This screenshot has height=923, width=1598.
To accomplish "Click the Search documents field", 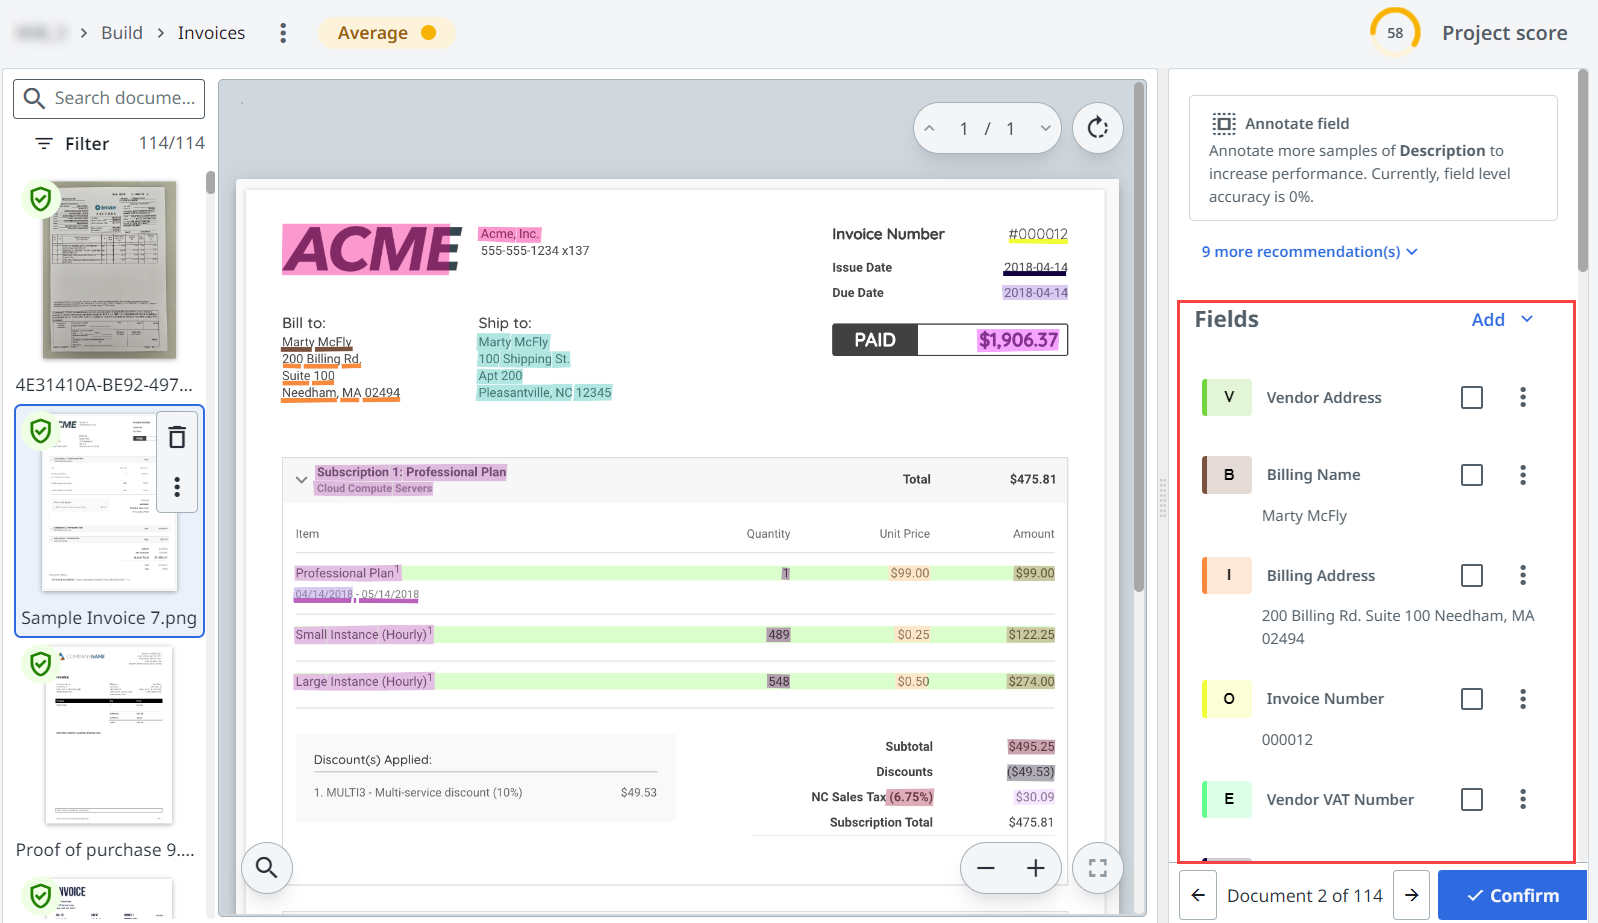I will (110, 98).
